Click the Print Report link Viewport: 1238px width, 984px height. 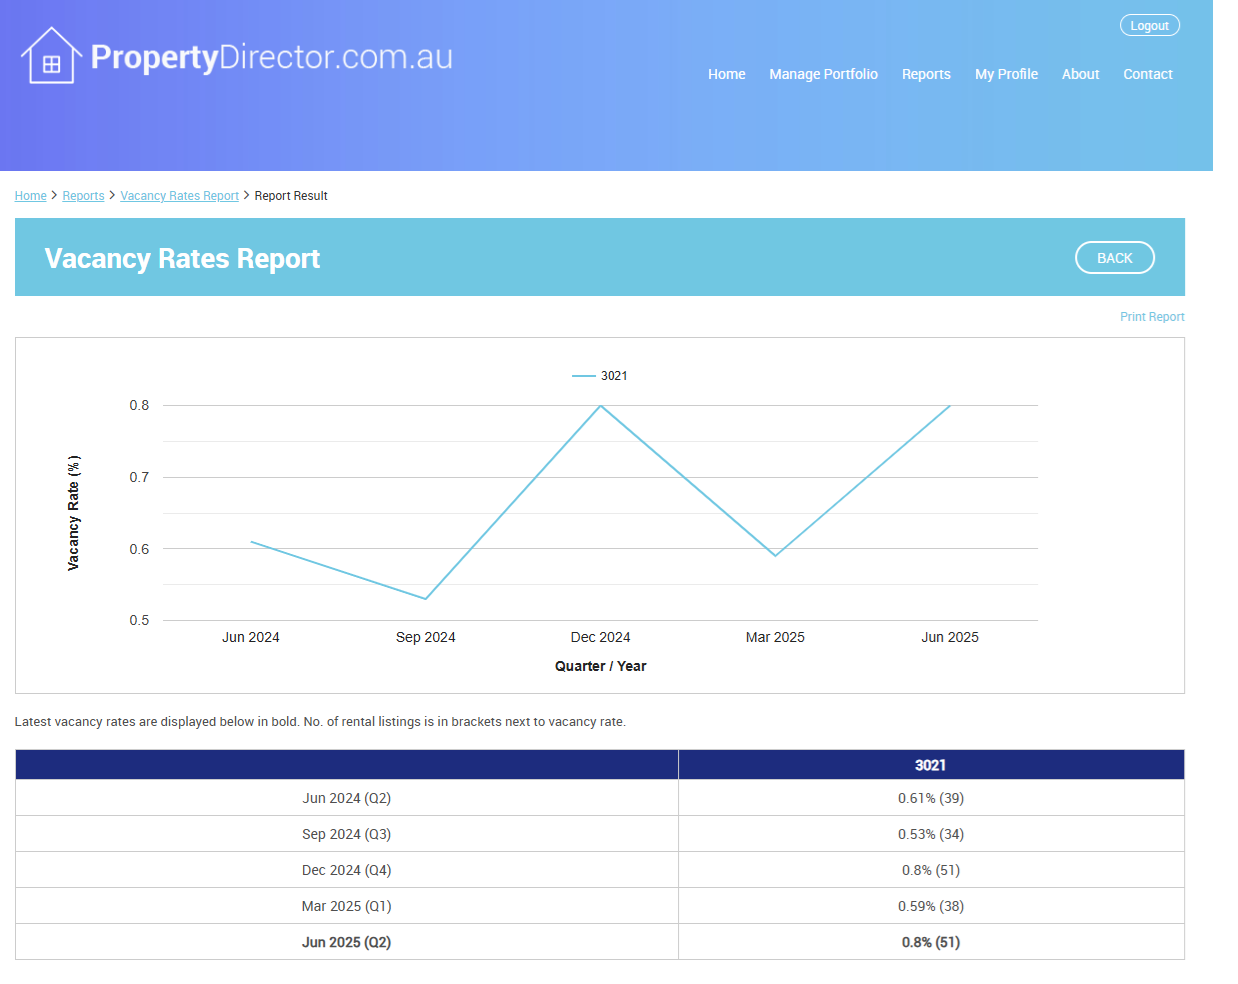1151,317
